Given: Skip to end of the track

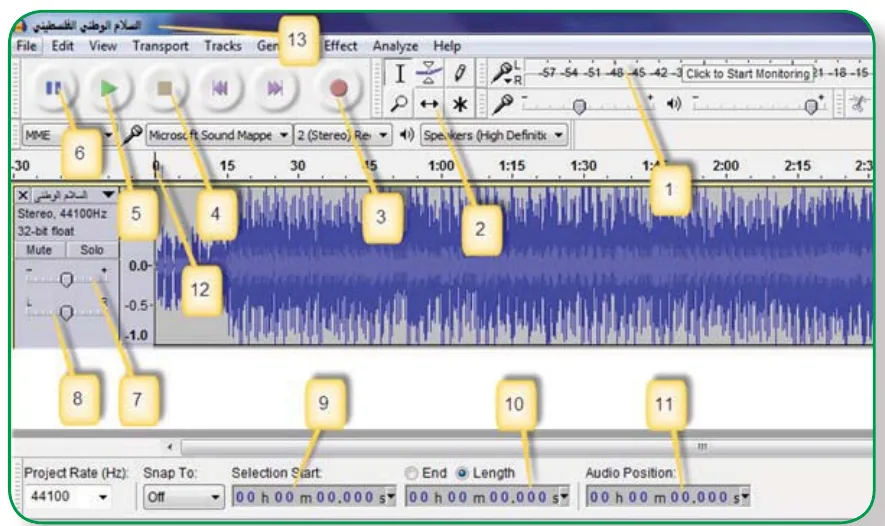Looking at the screenshot, I should point(275,88).
